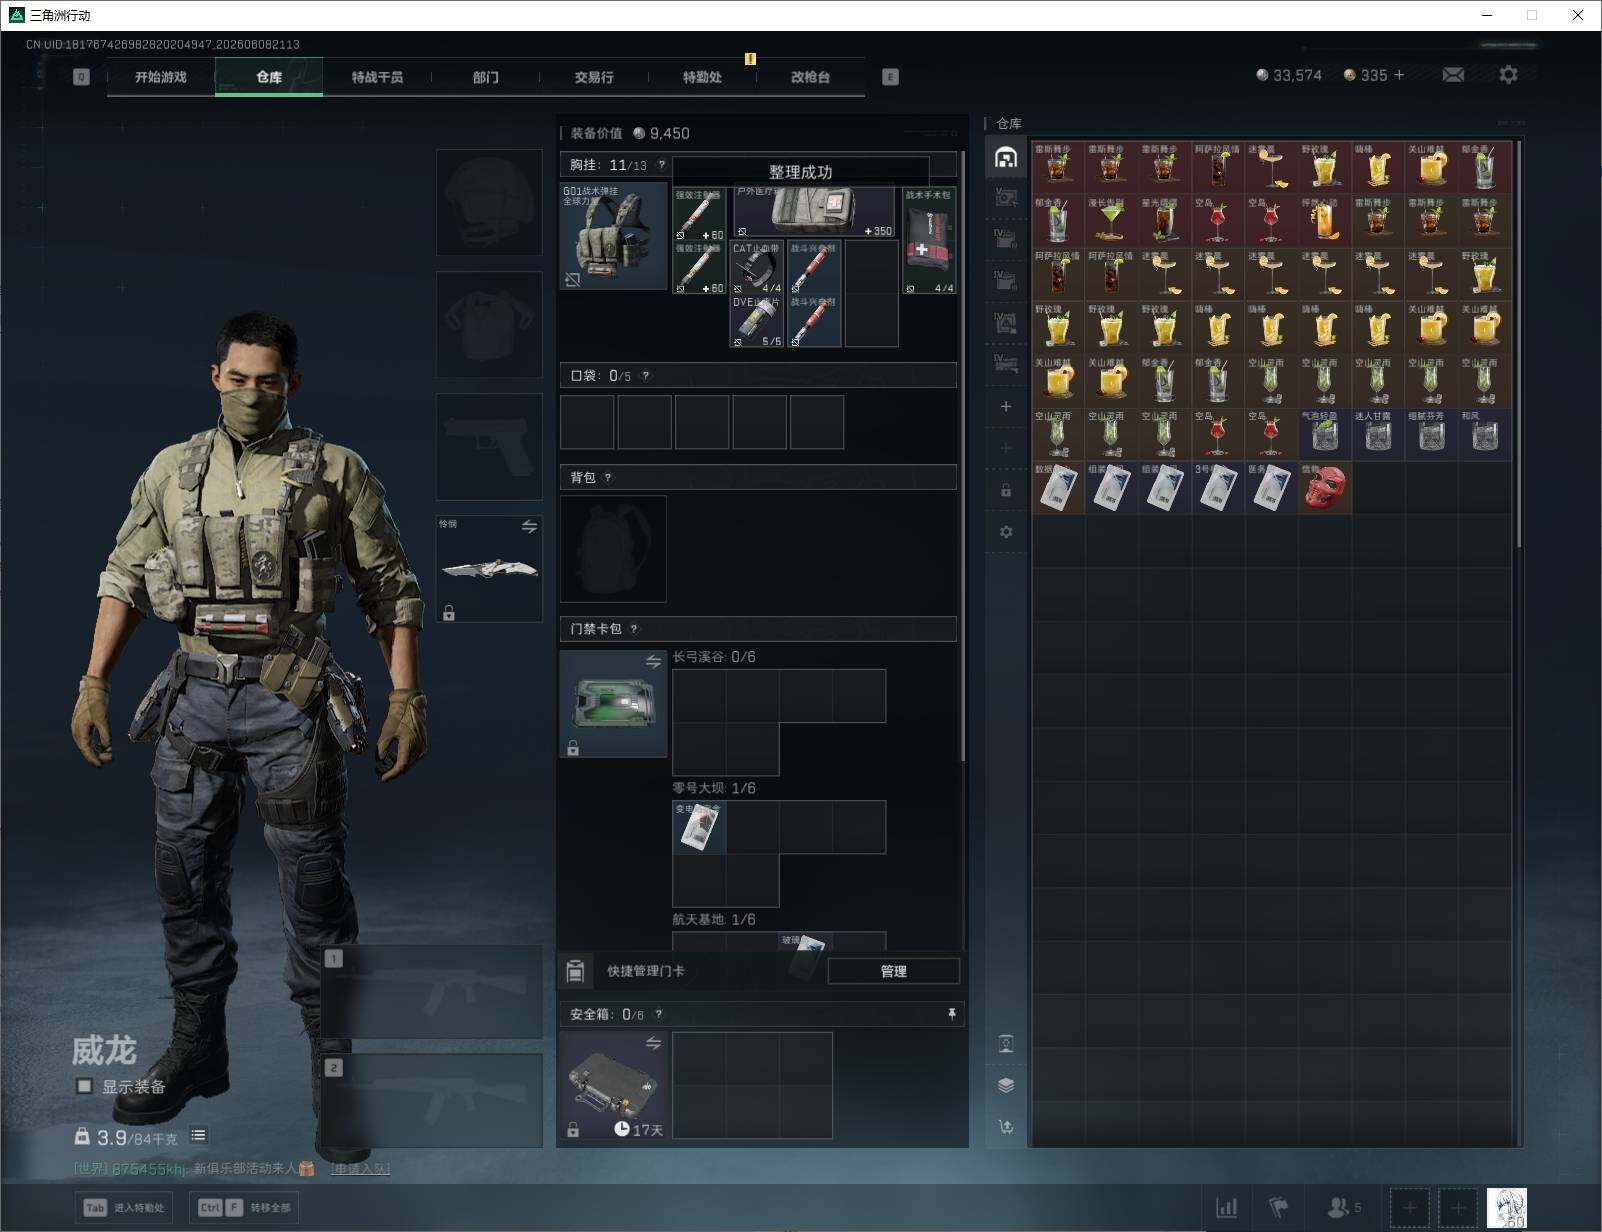Select the 户外医疗箱 medical kit item
The height and width of the screenshot is (1232, 1602).
(814, 211)
